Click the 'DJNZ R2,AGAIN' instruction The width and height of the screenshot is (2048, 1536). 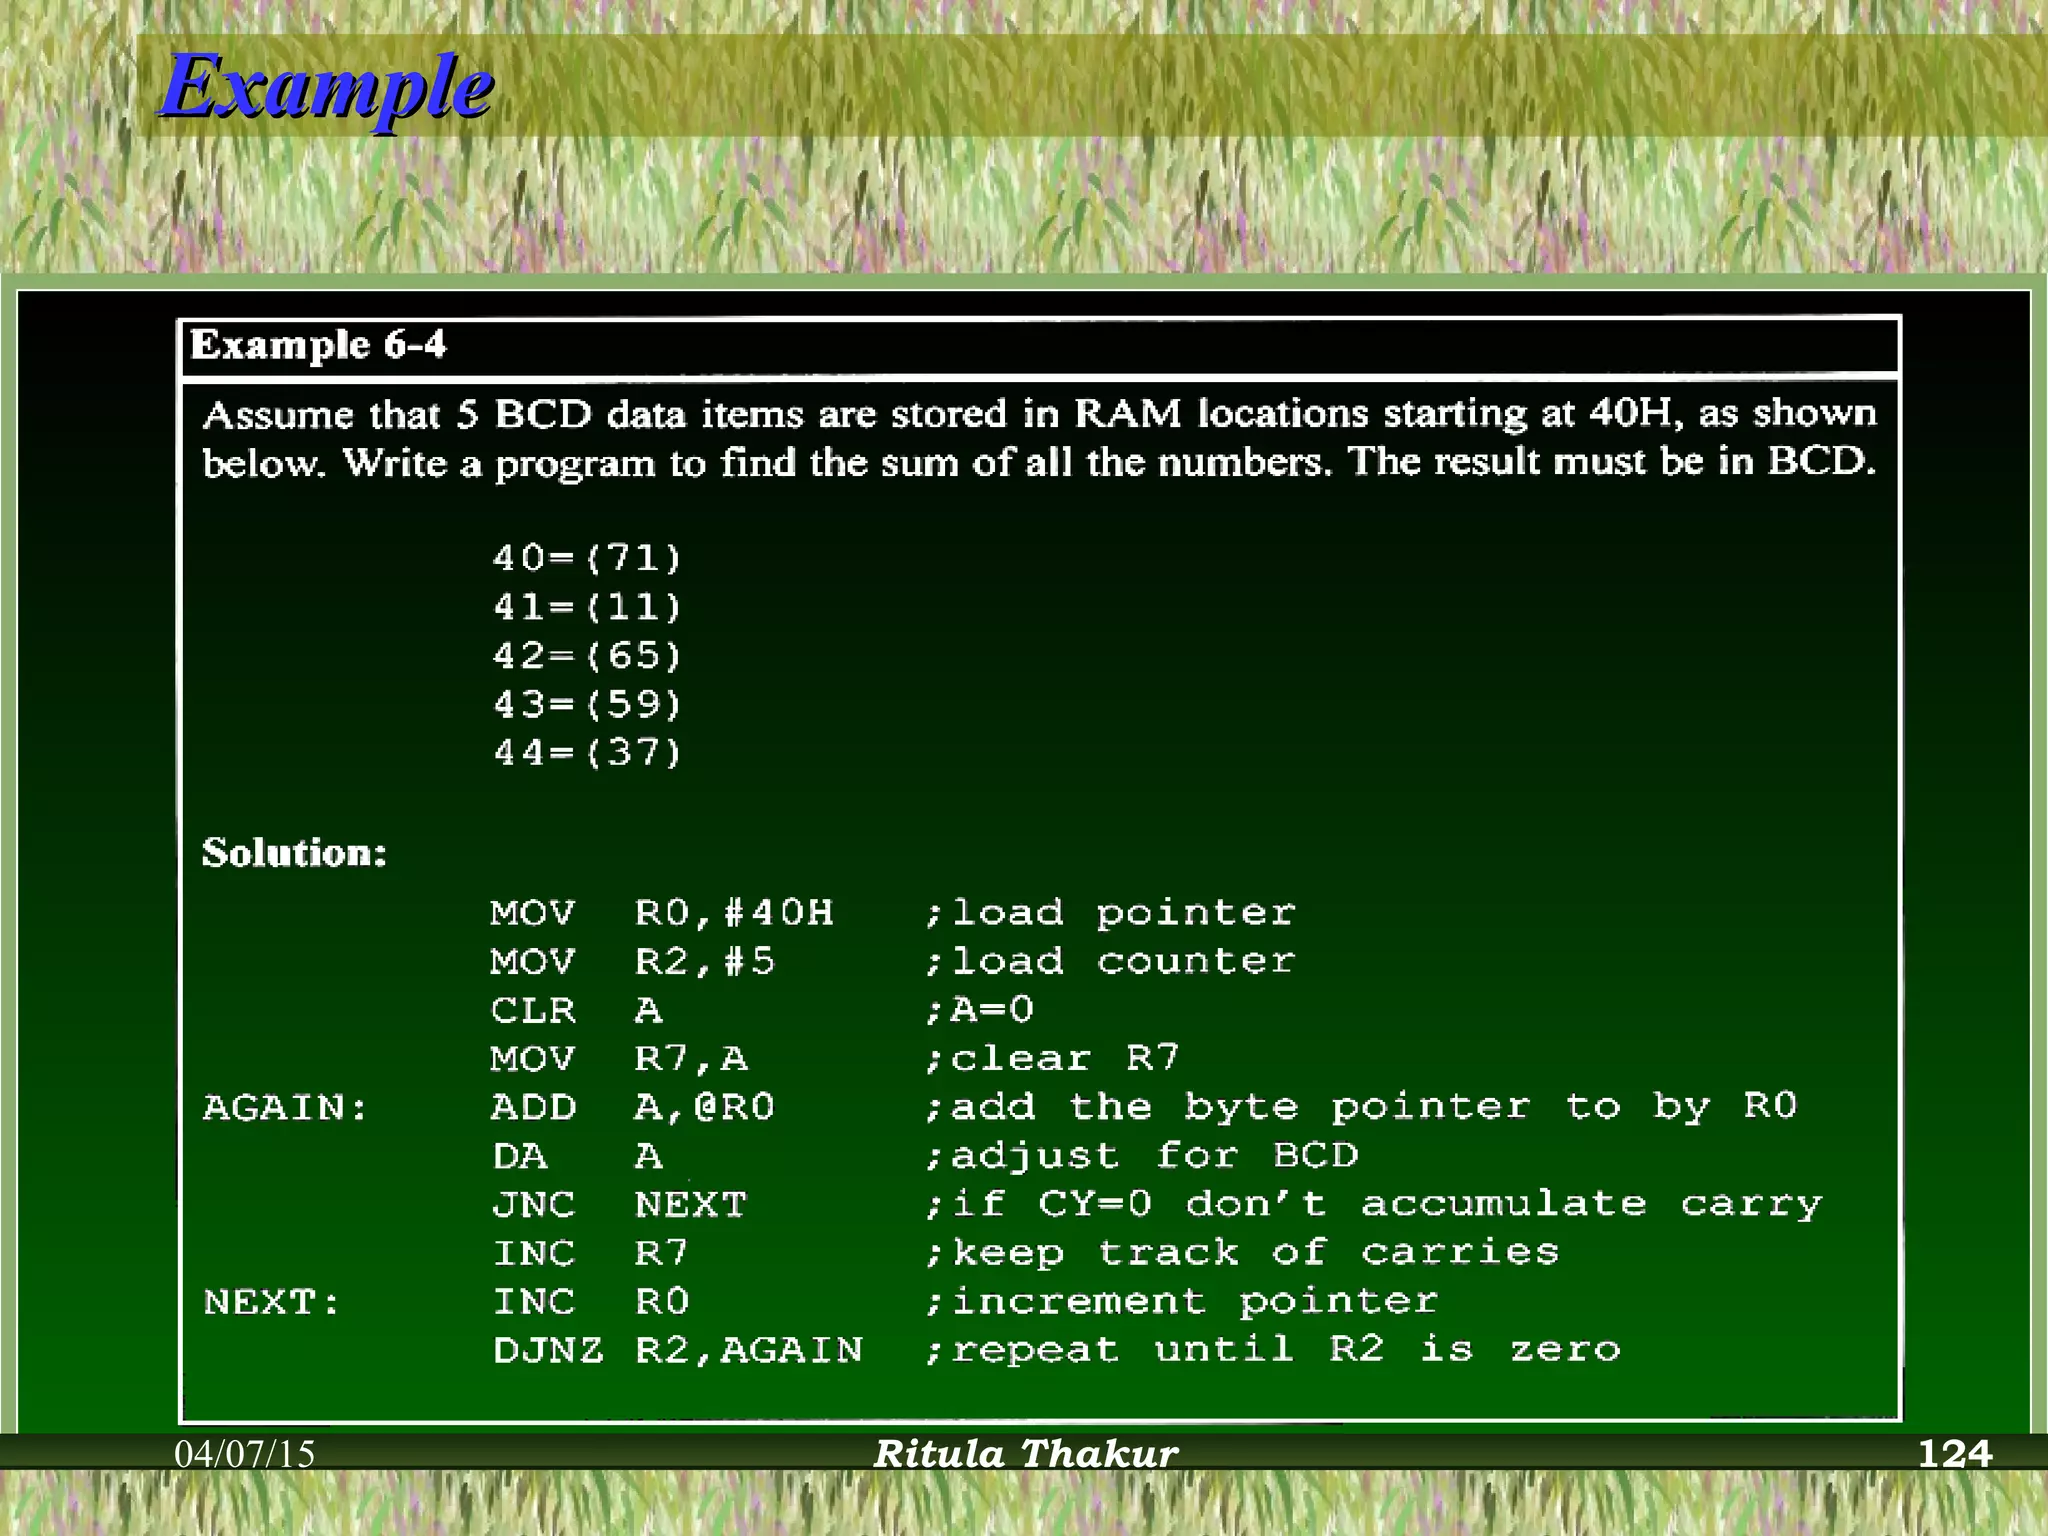click(x=677, y=1350)
